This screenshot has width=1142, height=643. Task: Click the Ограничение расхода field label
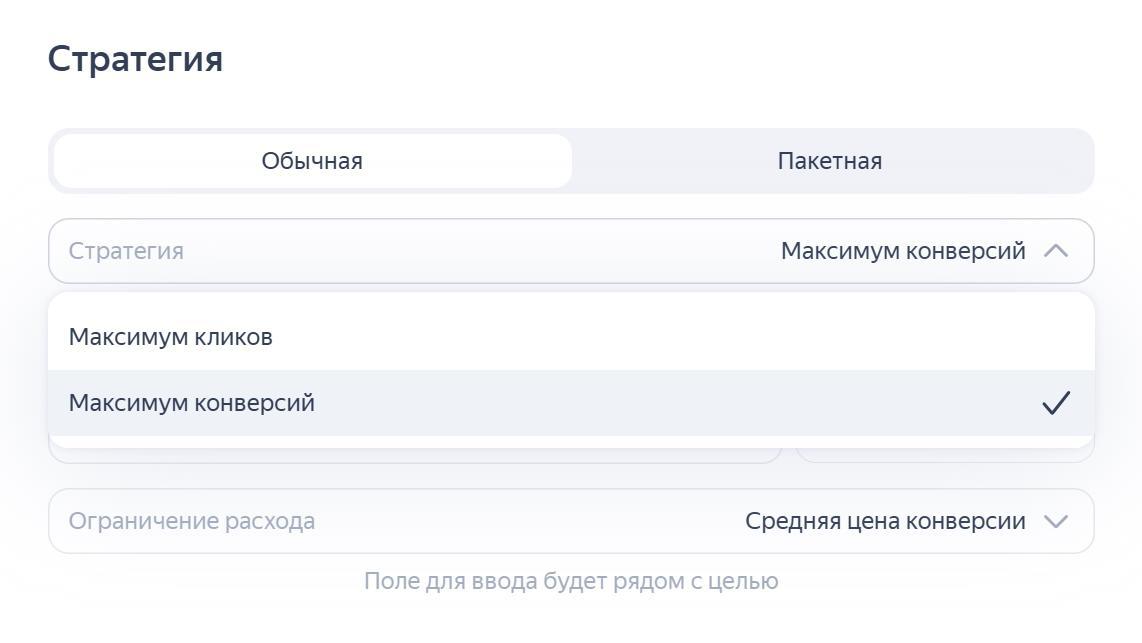[x=192, y=521]
